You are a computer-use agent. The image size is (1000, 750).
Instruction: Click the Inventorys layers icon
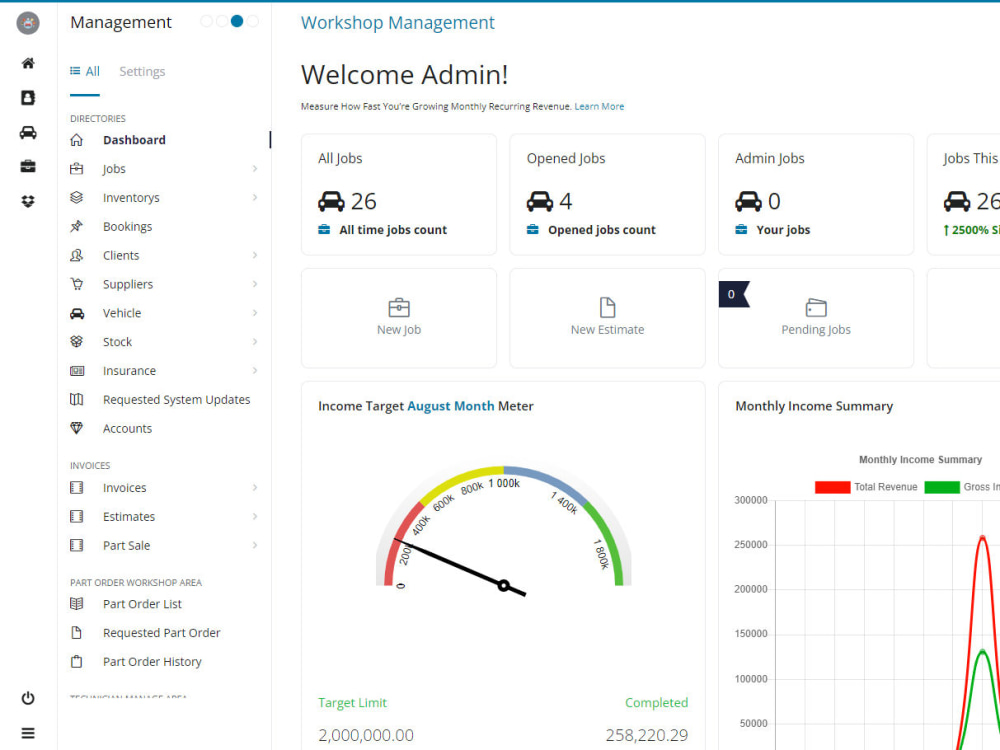click(x=77, y=197)
